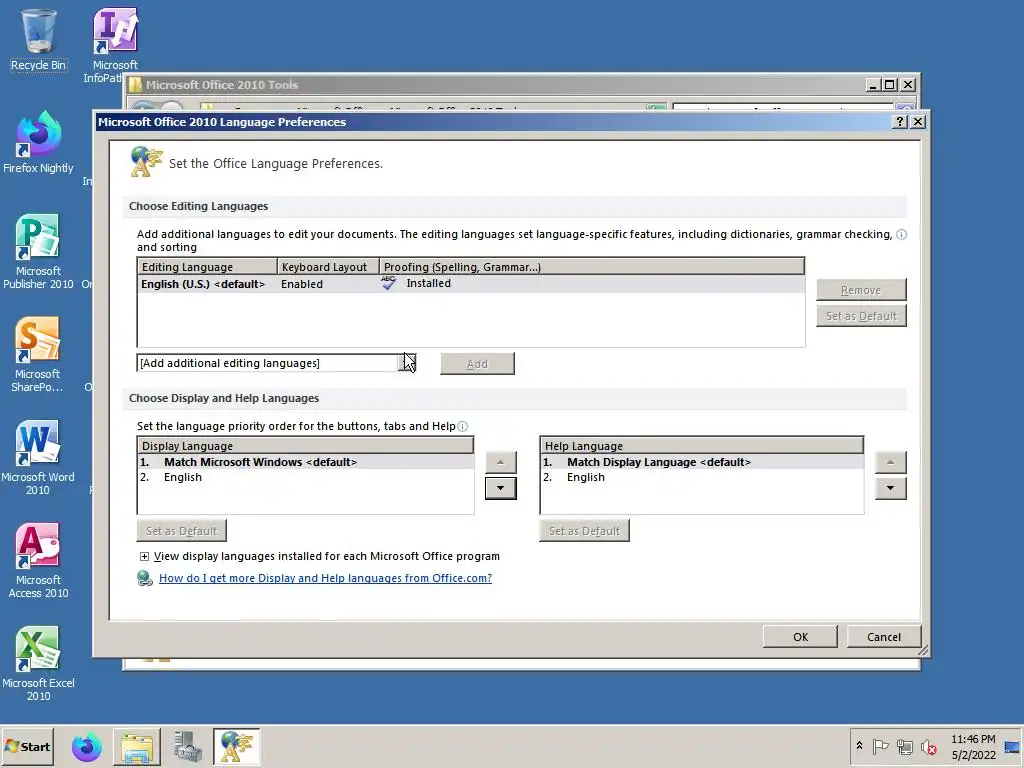Click the Display Language column header
Screen dimensions: 1024x768
[x=305, y=445]
